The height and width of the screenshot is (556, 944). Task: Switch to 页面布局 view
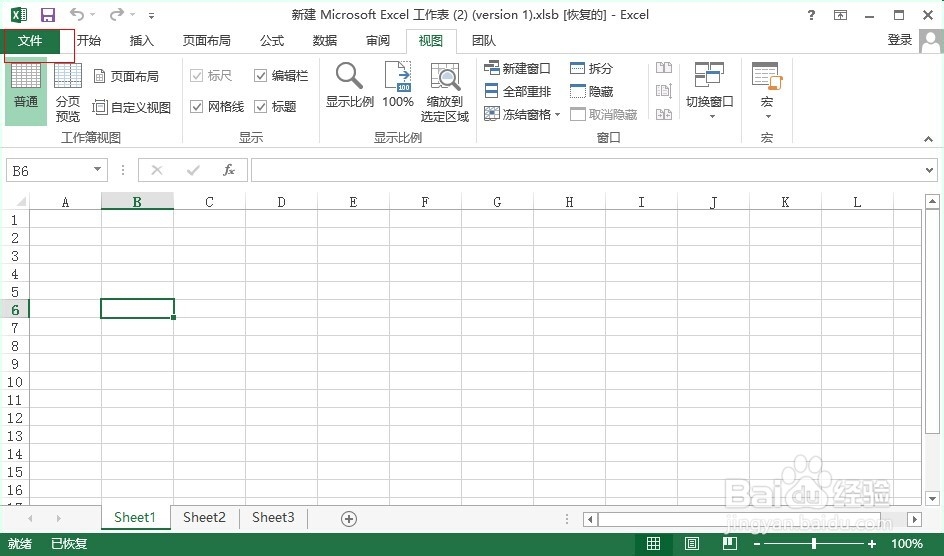pyautogui.click(x=126, y=76)
